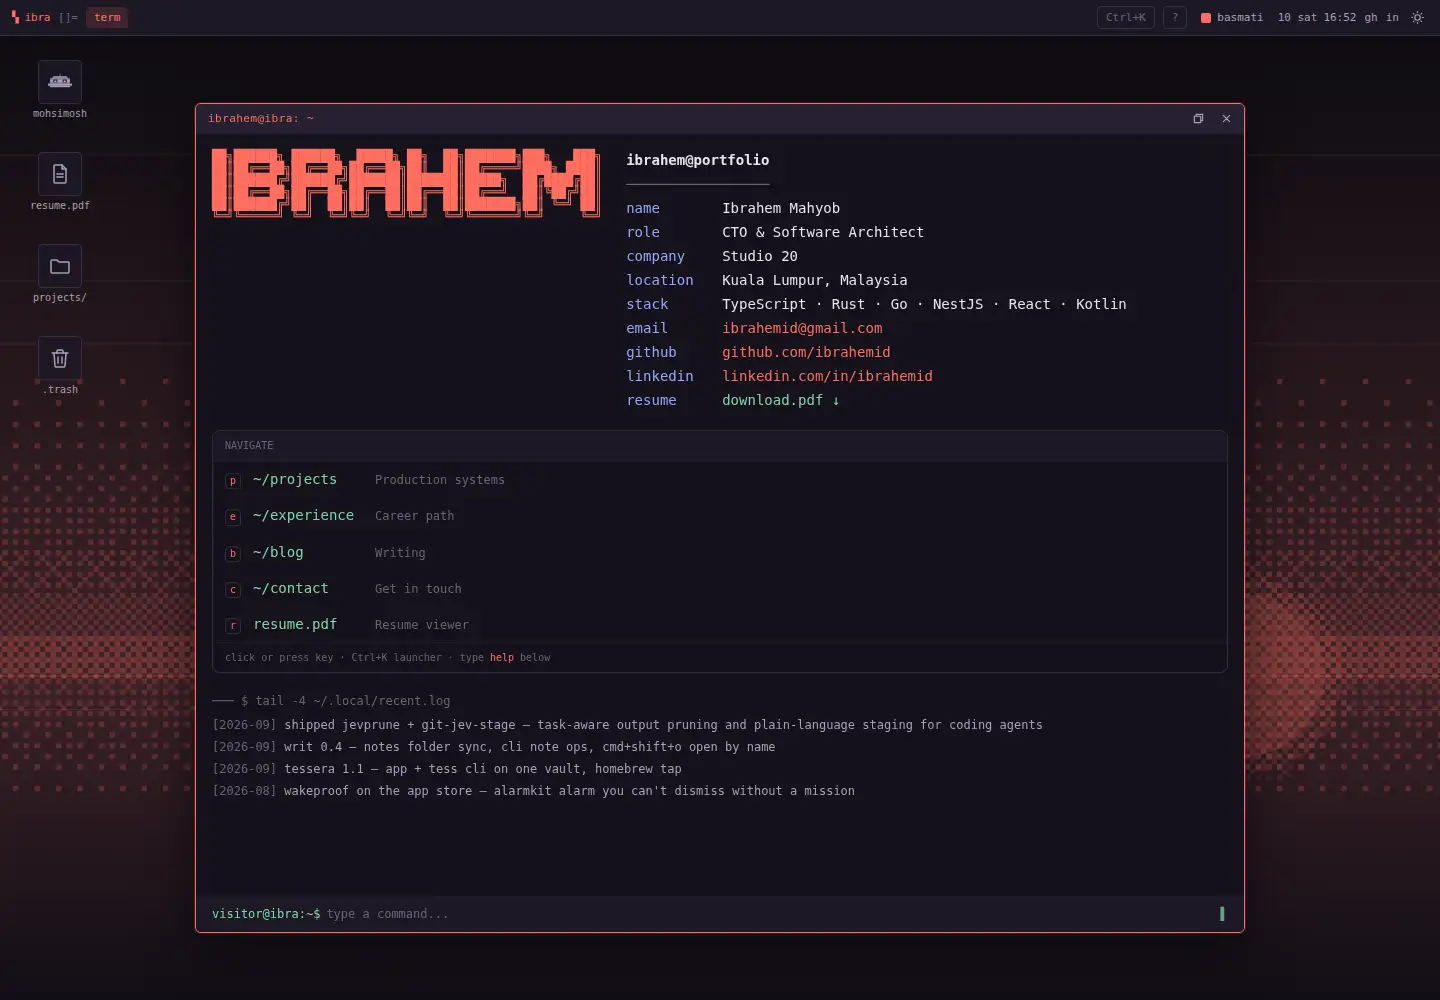Open the github.com/ibrahemid link

click(x=806, y=352)
